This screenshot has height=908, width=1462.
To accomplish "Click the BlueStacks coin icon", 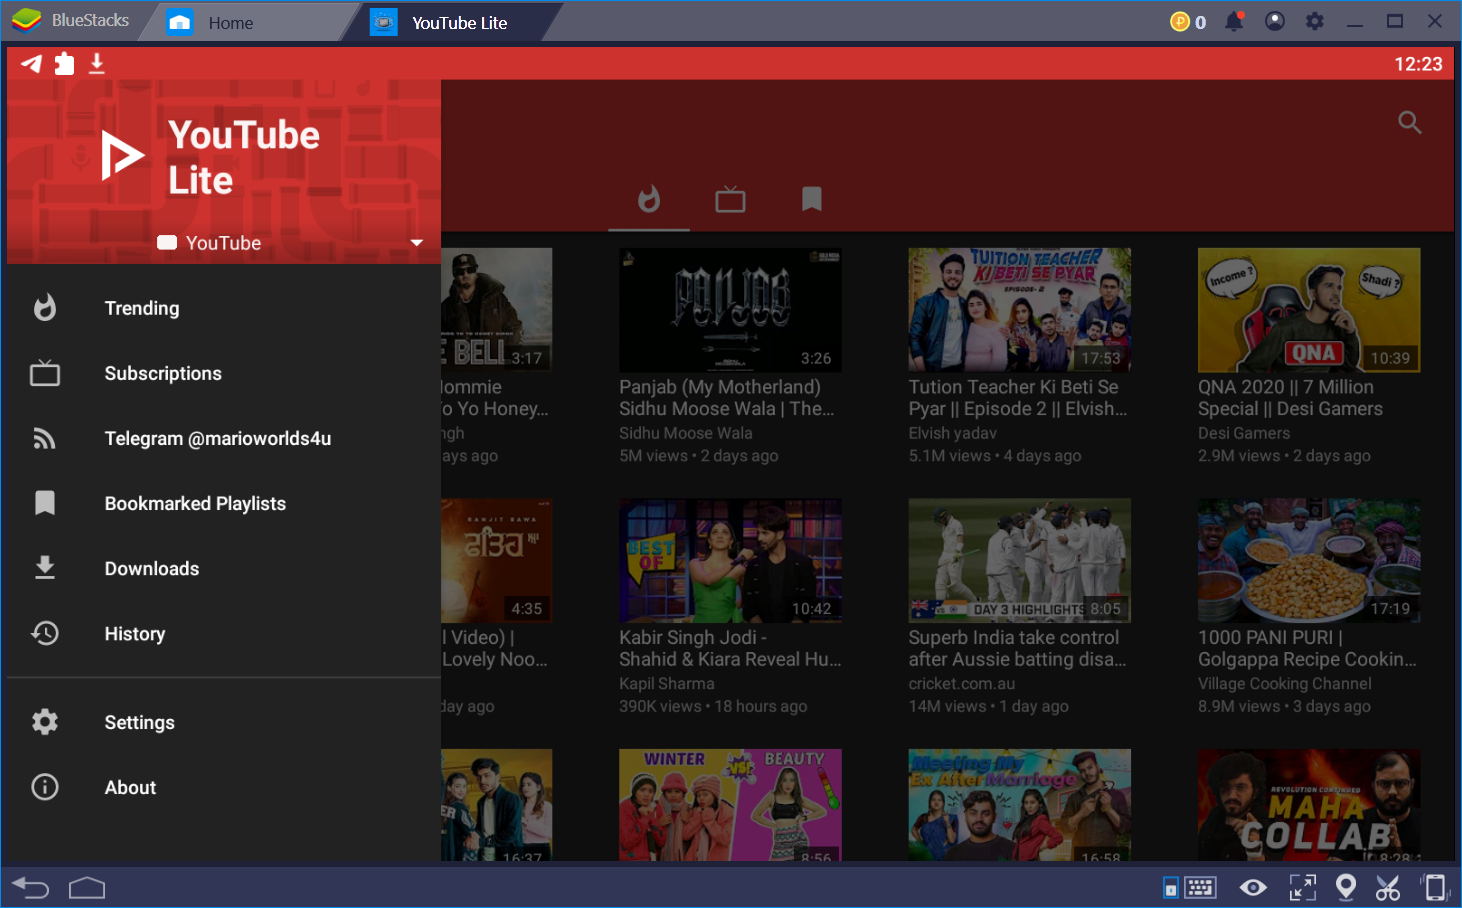I will (1180, 21).
